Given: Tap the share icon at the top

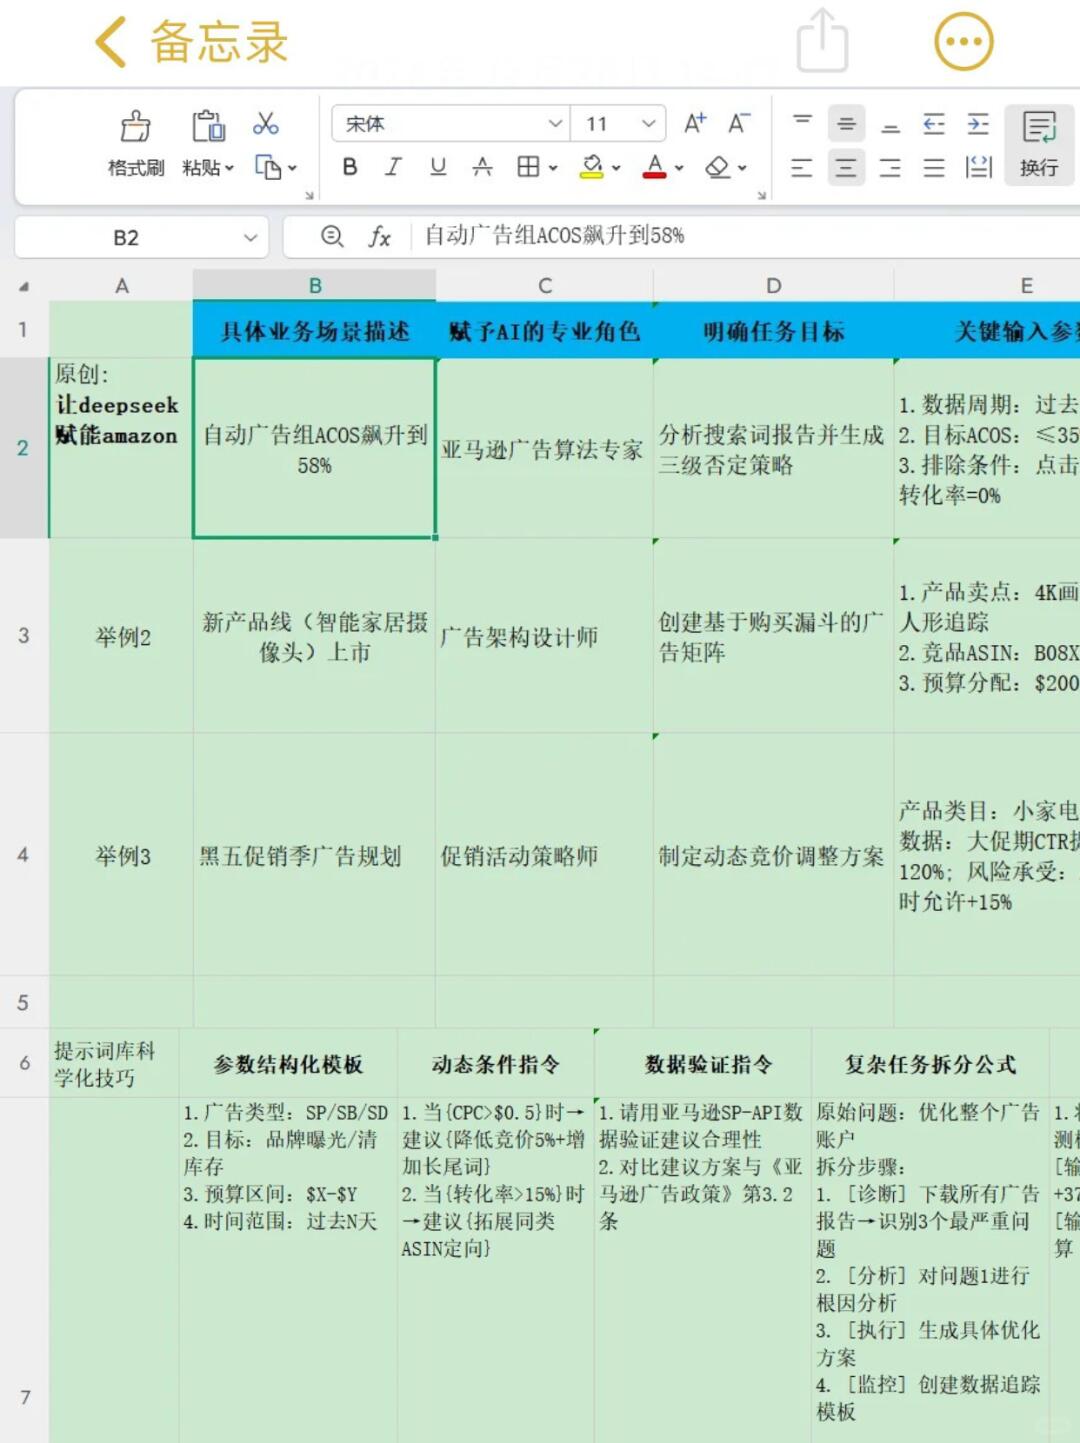Looking at the screenshot, I should pos(822,40).
